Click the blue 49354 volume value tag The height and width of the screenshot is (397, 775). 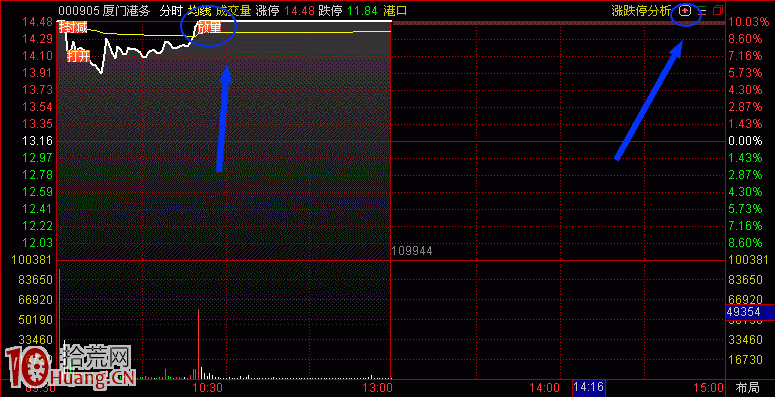pos(750,312)
